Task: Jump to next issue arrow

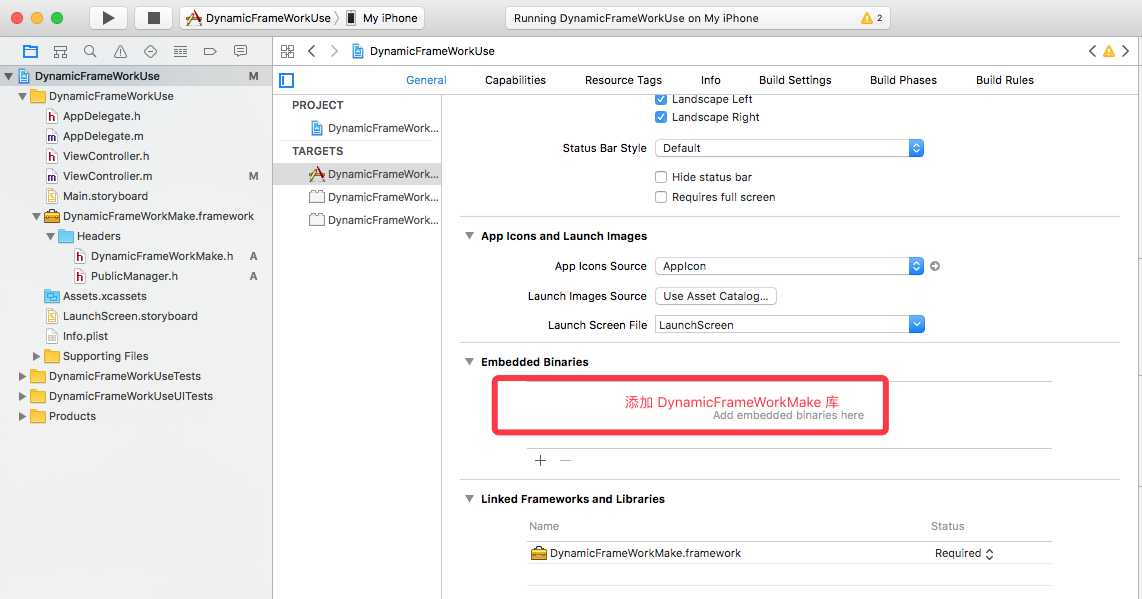Action: coord(1126,51)
